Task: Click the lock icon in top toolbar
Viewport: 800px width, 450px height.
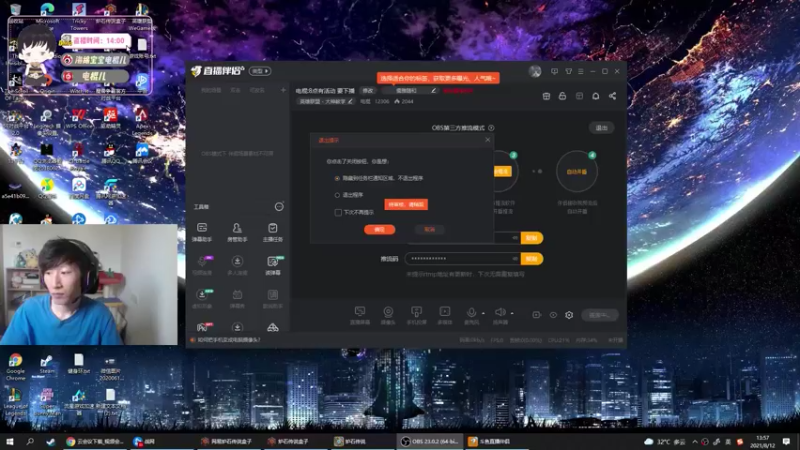Action: pyautogui.click(x=562, y=96)
